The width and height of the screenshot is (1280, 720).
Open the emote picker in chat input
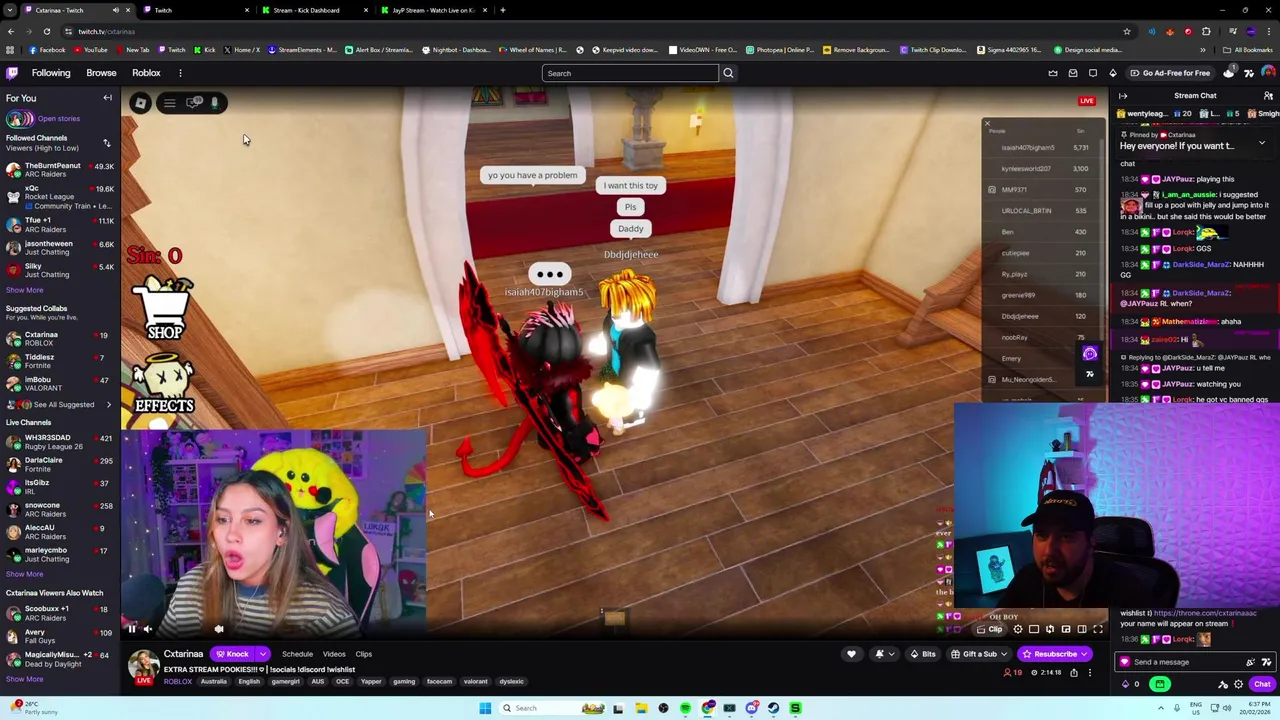pyautogui.click(x=1266, y=662)
